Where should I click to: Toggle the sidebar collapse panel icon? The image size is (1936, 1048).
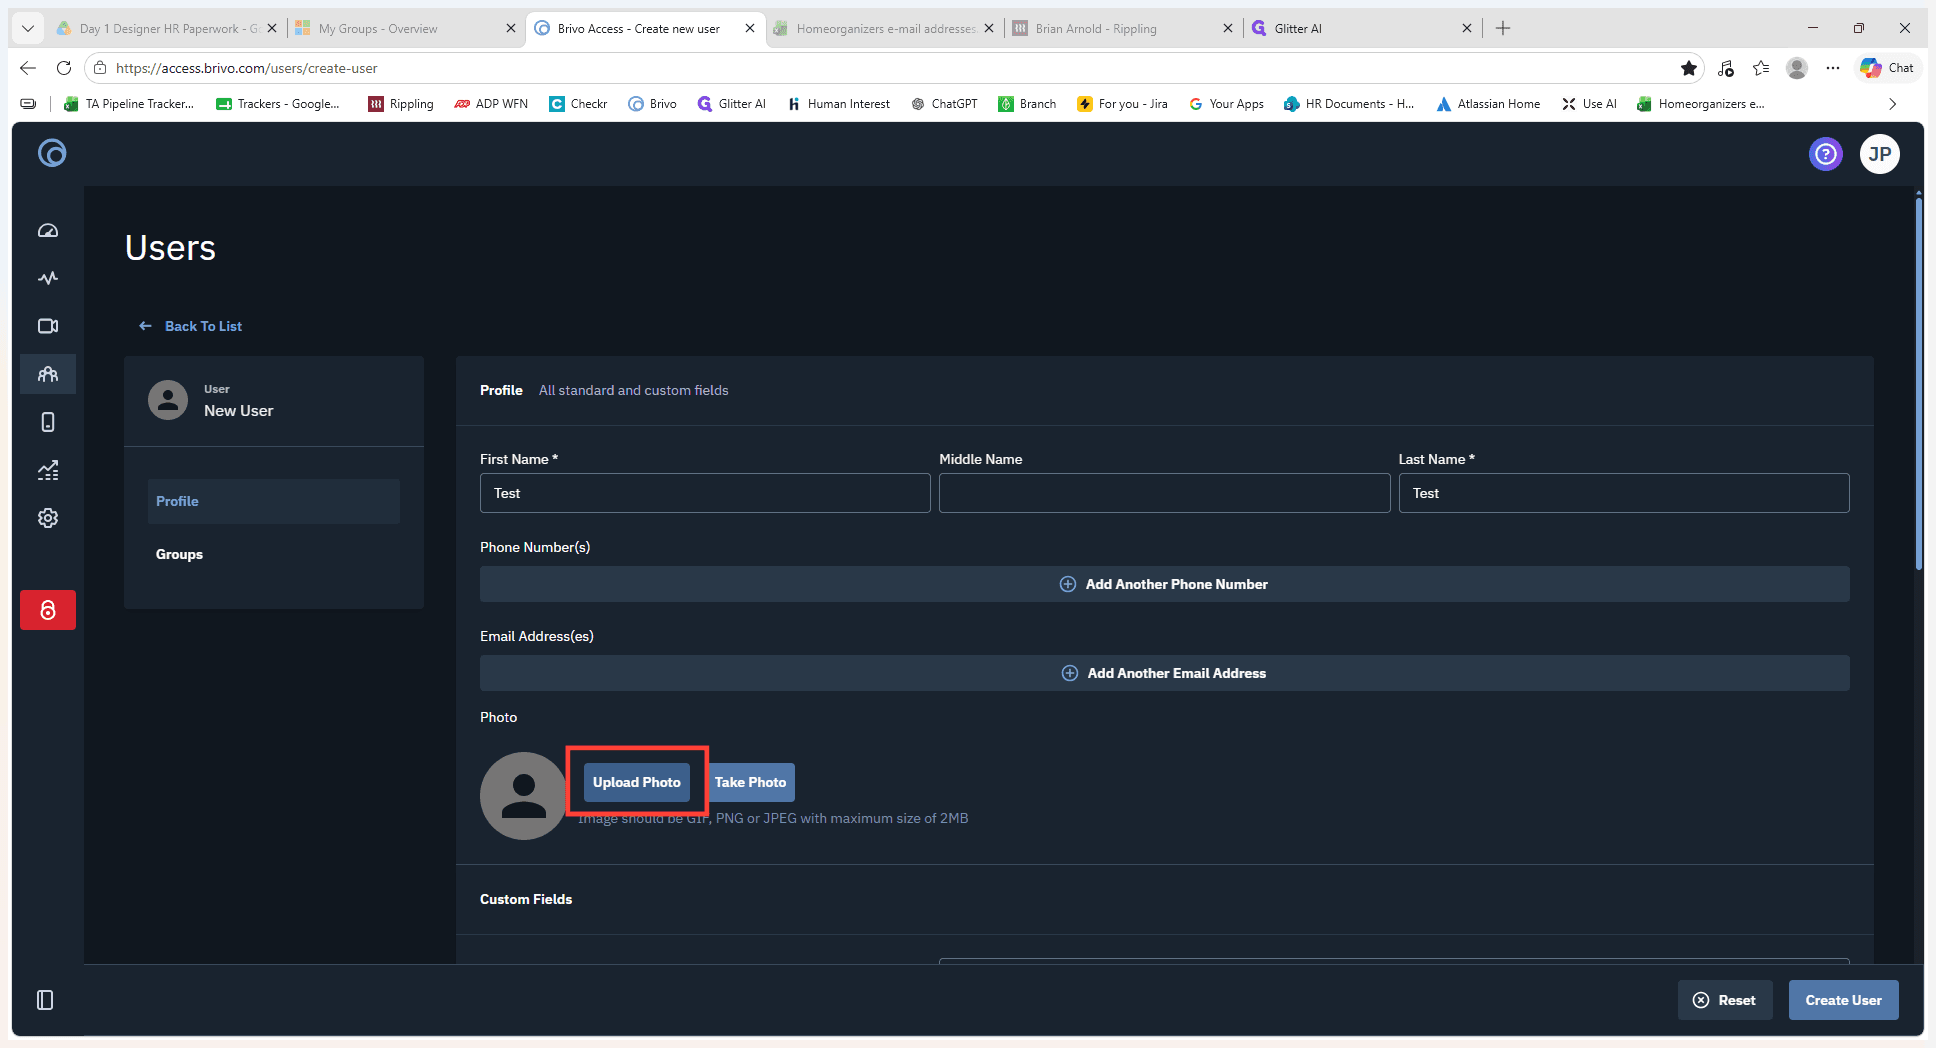[45, 1000]
